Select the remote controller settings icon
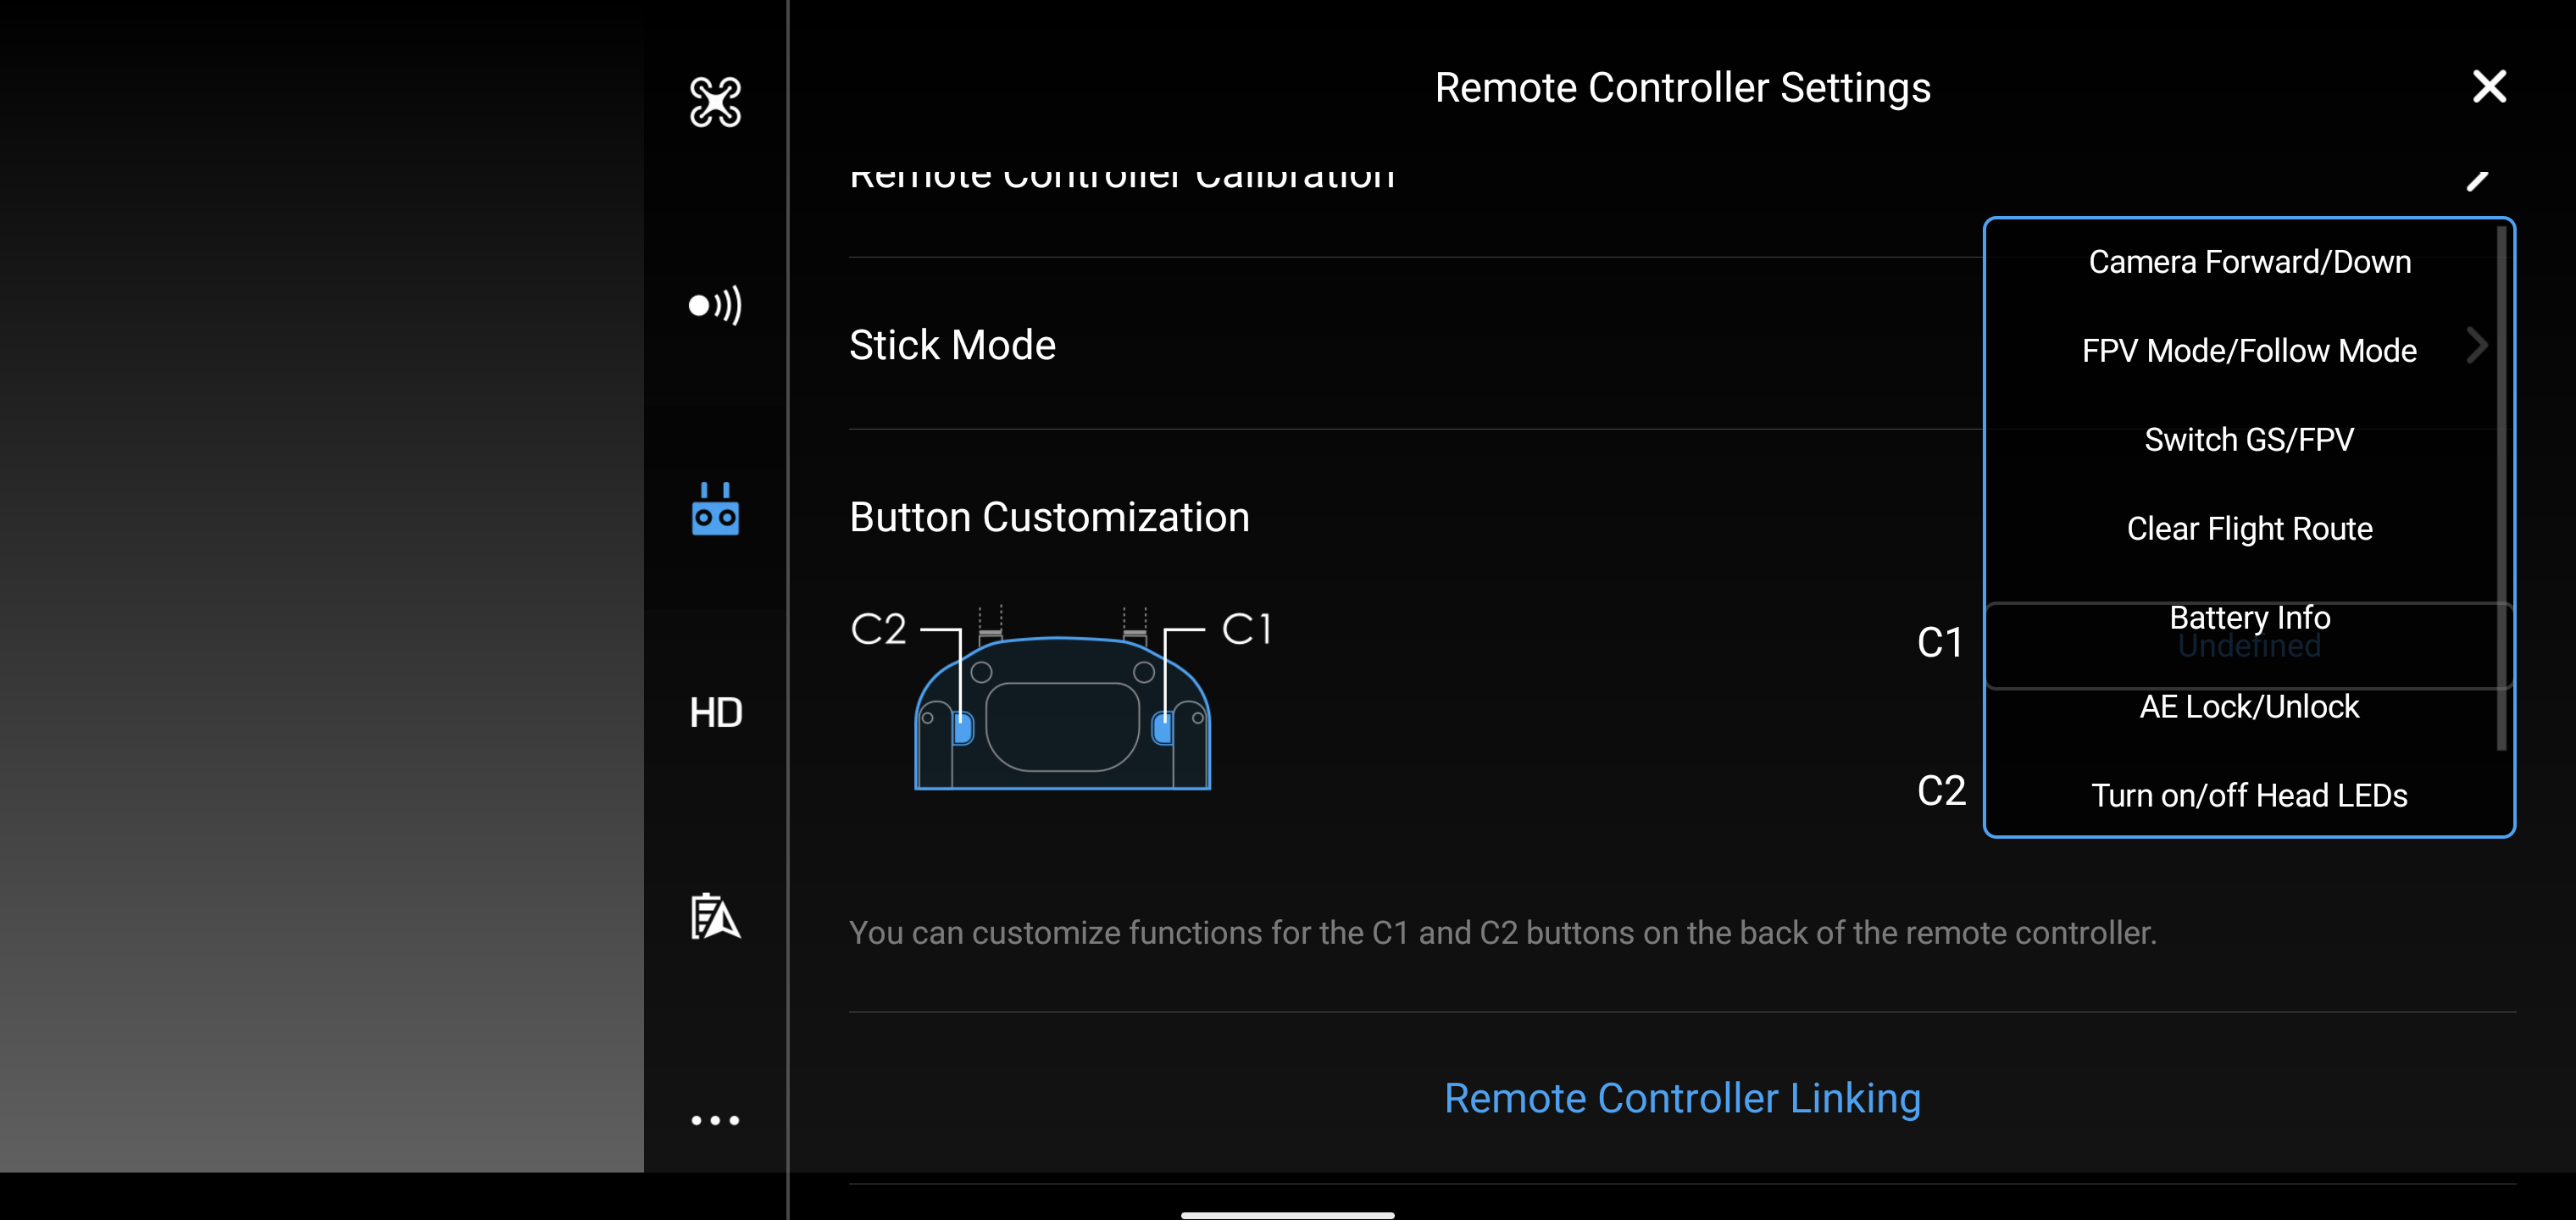2576x1220 pixels. point(715,509)
